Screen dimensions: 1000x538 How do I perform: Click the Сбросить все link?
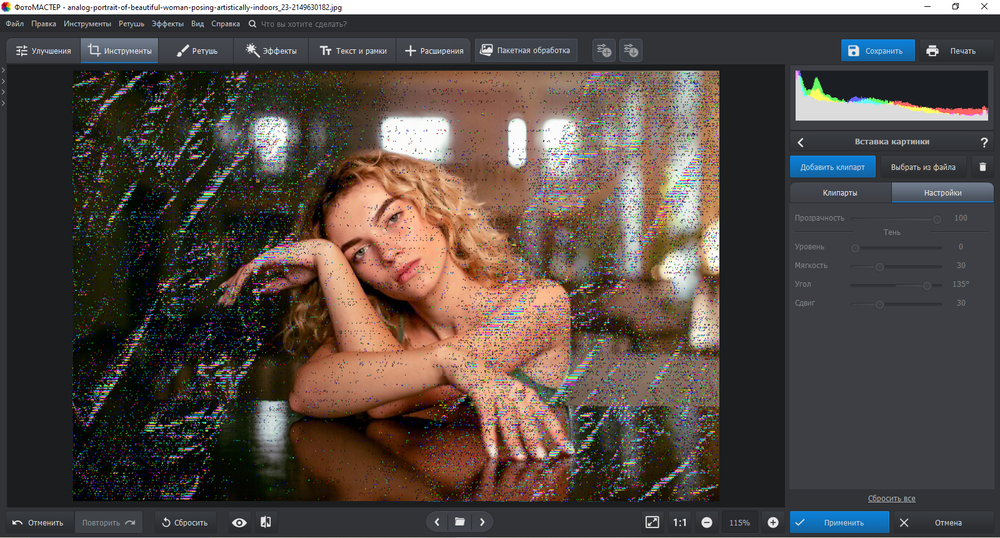[x=890, y=498]
